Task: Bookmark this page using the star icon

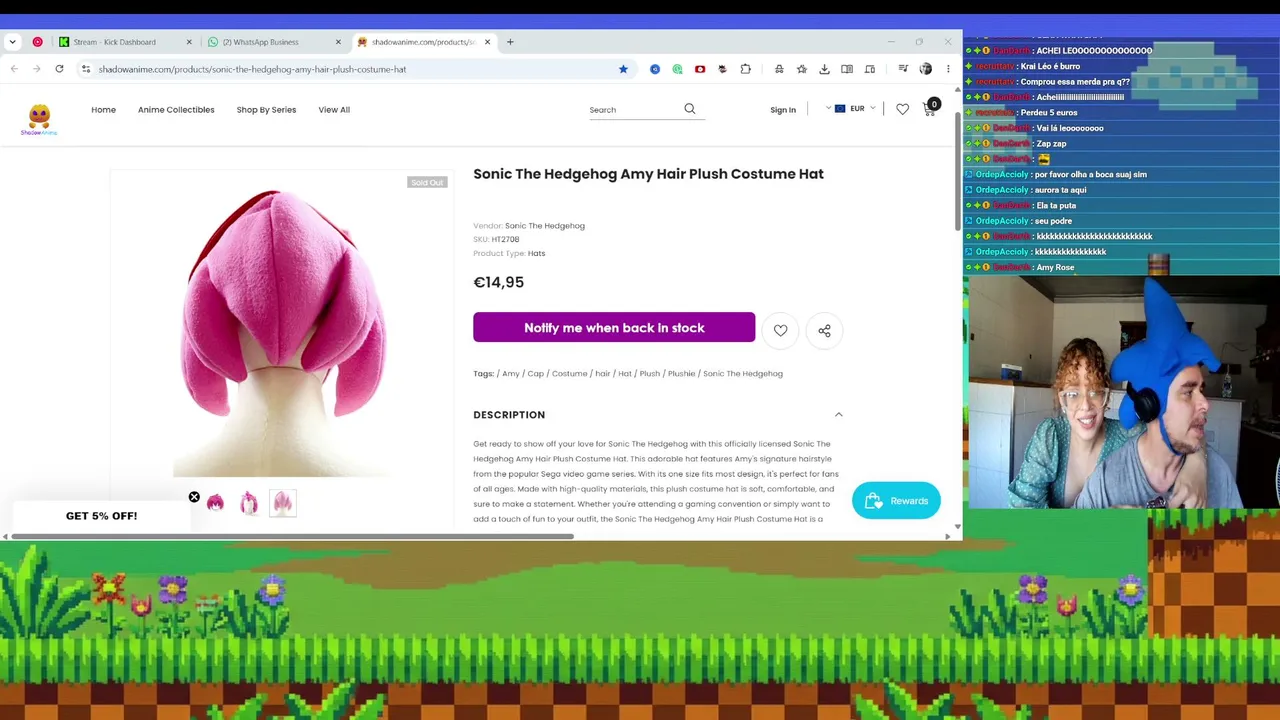Action: (623, 69)
